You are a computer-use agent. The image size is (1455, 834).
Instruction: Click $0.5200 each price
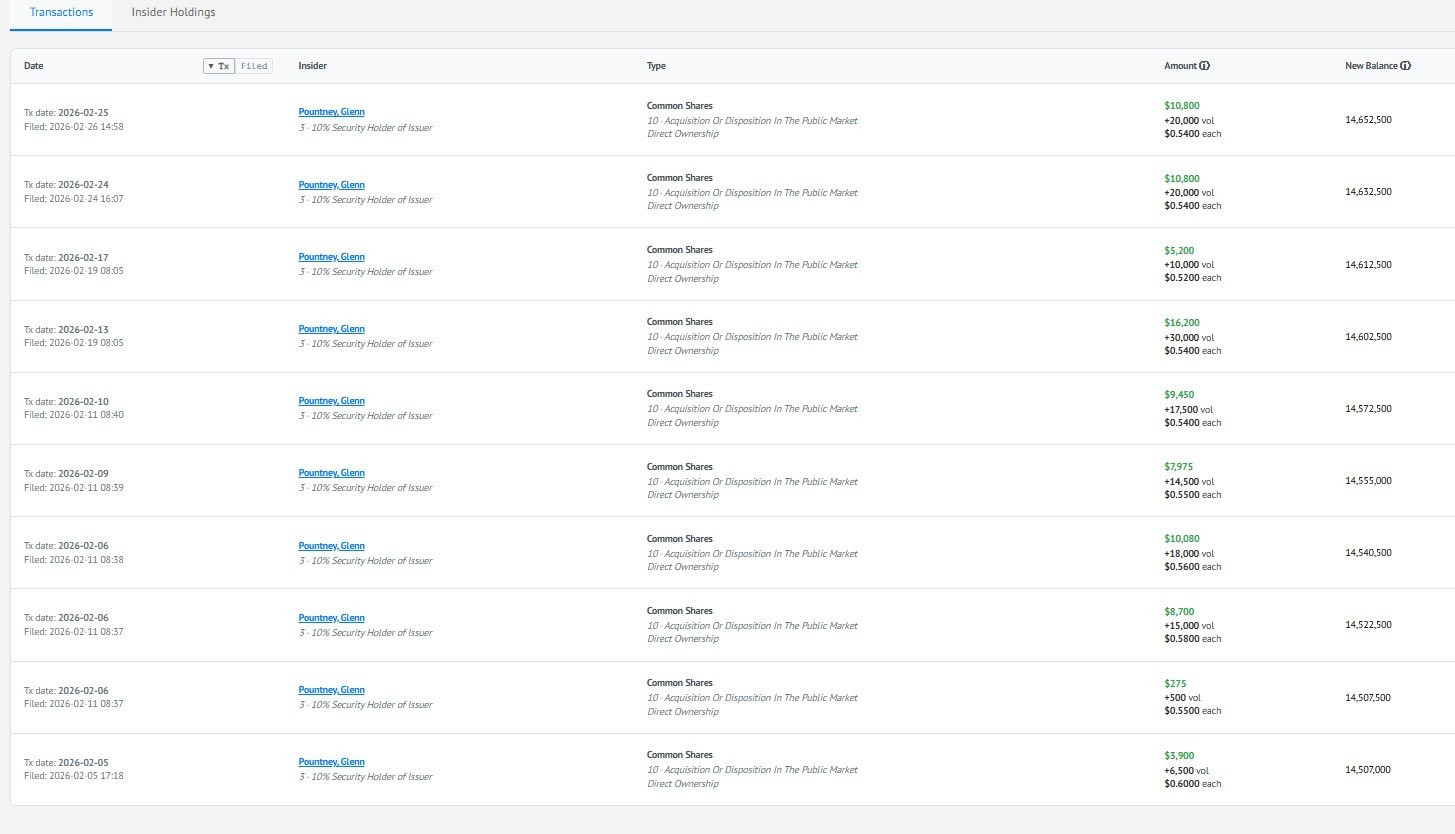pyautogui.click(x=1192, y=278)
